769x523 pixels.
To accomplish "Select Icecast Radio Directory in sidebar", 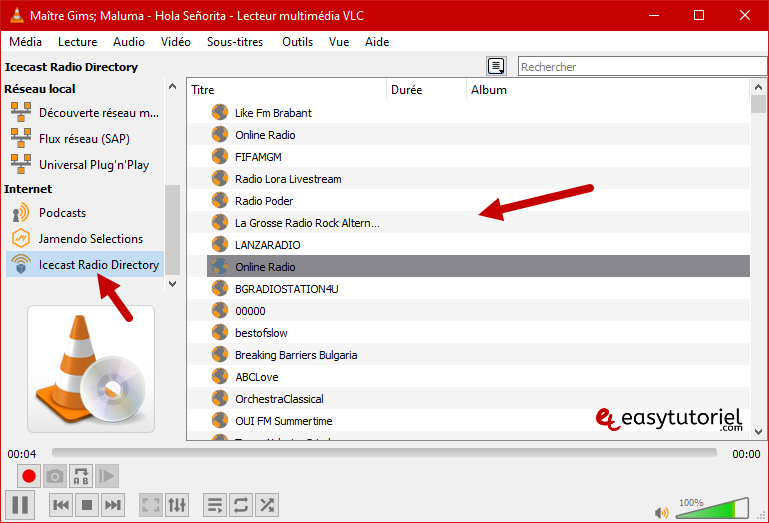I will (x=85, y=264).
